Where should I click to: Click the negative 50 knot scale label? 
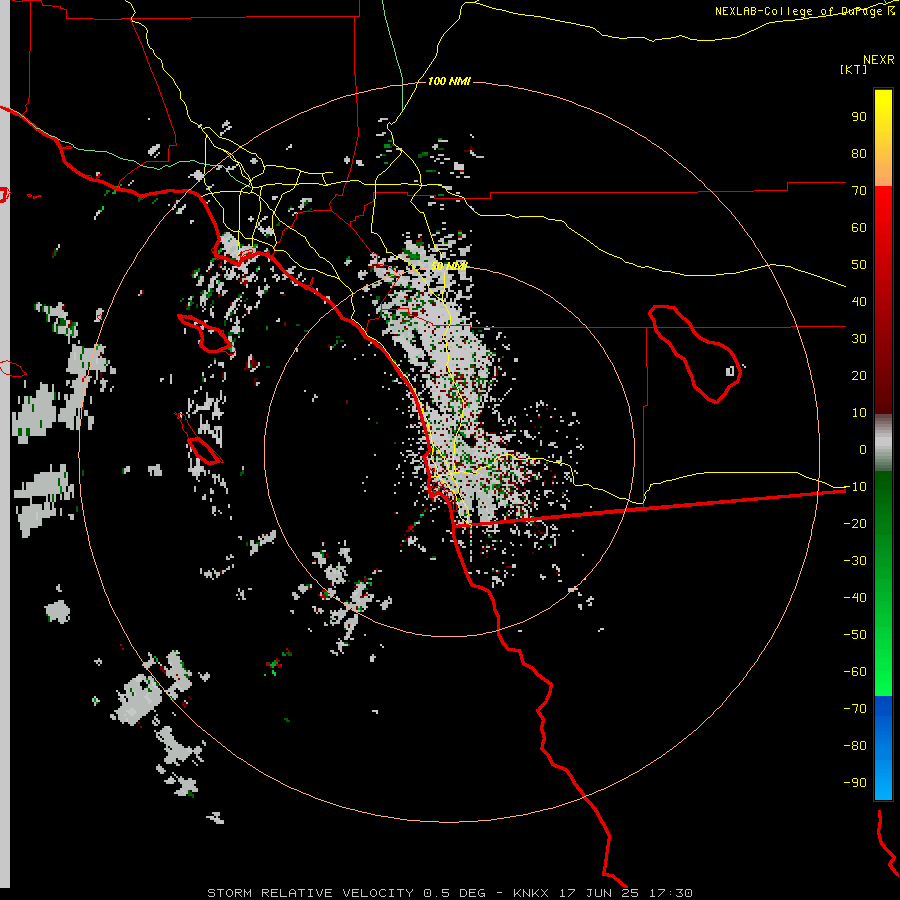click(x=855, y=635)
